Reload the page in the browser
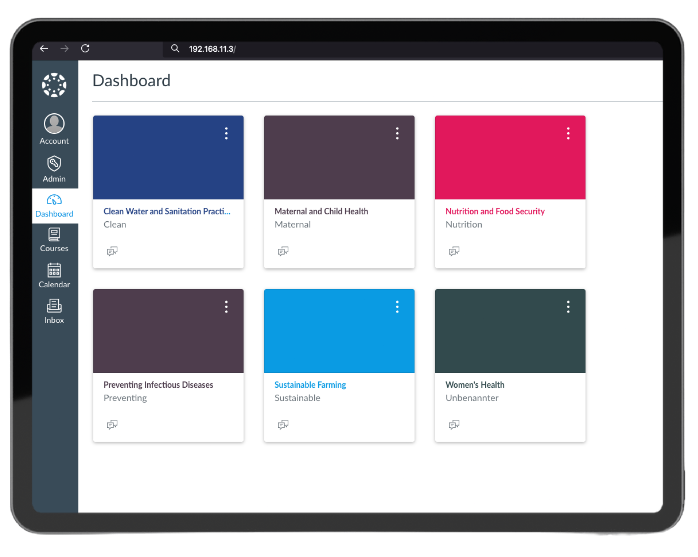The width and height of the screenshot is (698, 557). (x=85, y=48)
